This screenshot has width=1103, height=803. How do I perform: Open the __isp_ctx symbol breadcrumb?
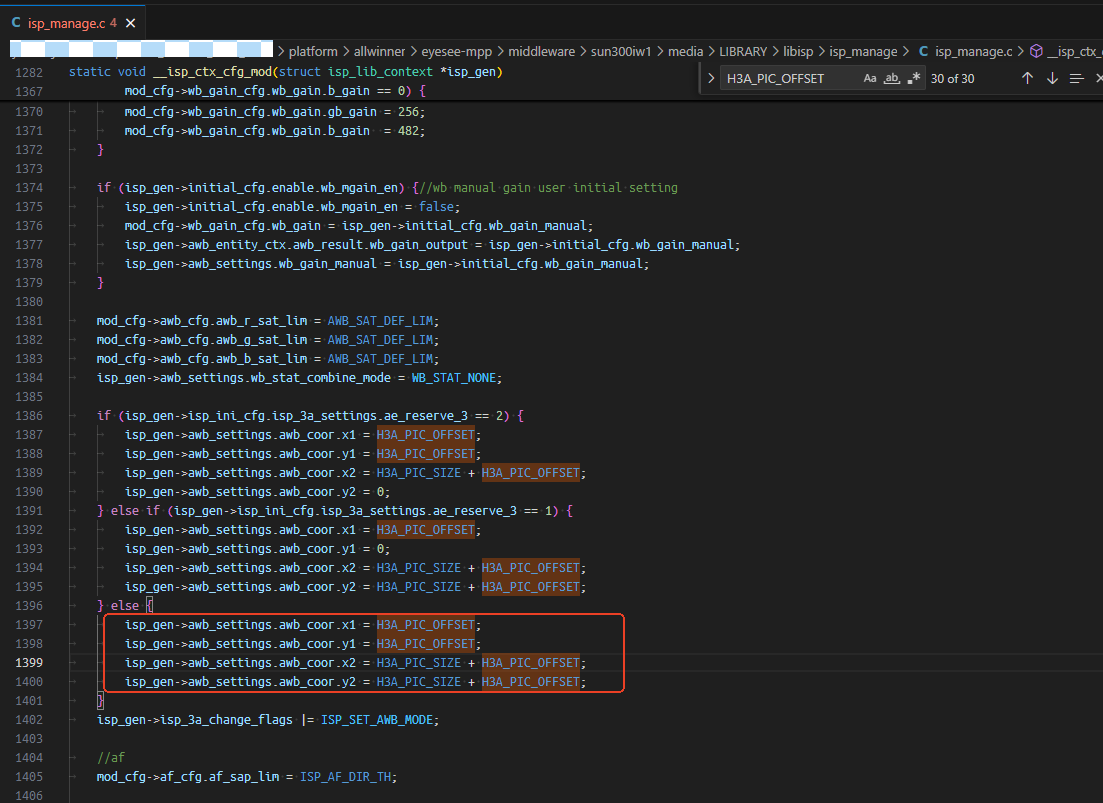pos(1074,51)
